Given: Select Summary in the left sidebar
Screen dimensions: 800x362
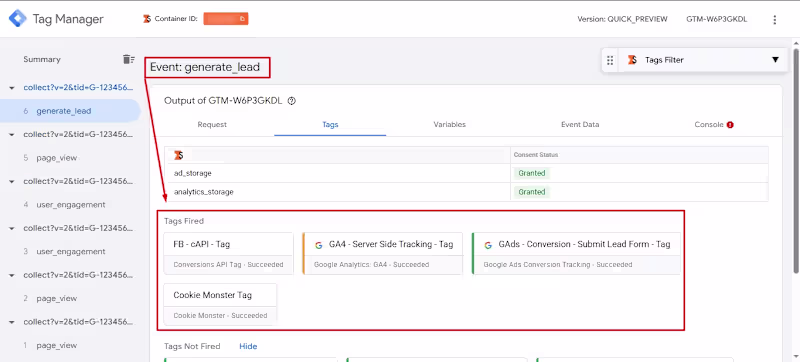Looking at the screenshot, I should click(x=42, y=59).
